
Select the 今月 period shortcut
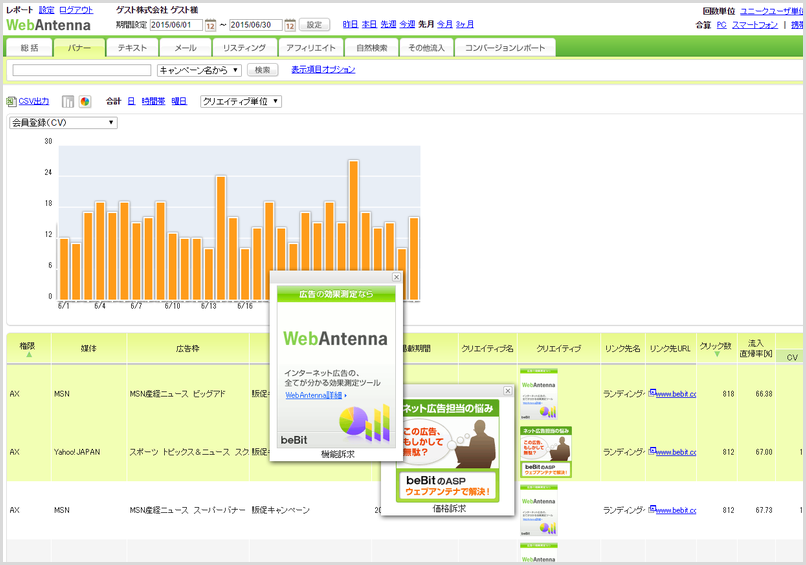pos(445,24)
